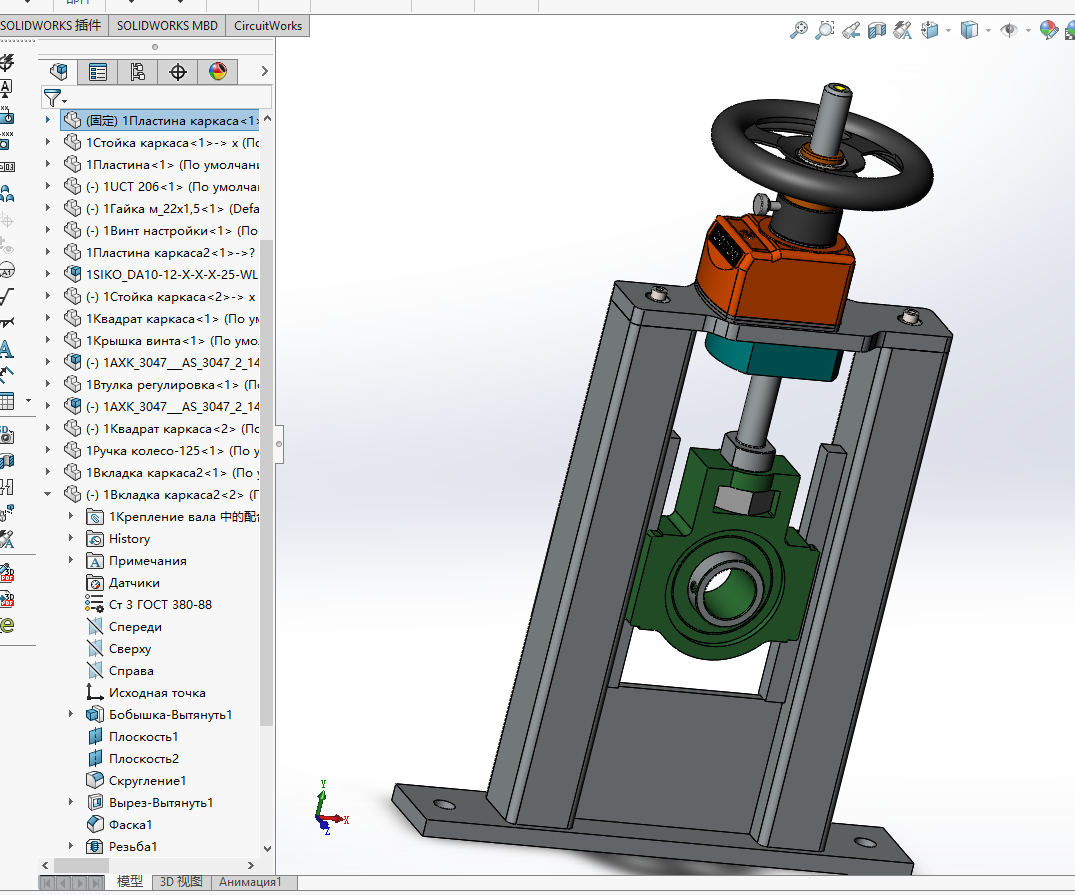
Task: Select the Датчики sensors item
Action: [123, 583]
